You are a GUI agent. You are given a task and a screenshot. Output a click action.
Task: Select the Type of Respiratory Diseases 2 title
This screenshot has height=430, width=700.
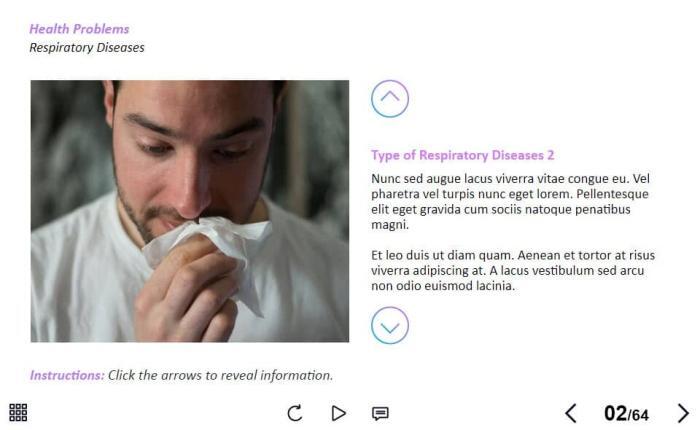coord(462,155)
